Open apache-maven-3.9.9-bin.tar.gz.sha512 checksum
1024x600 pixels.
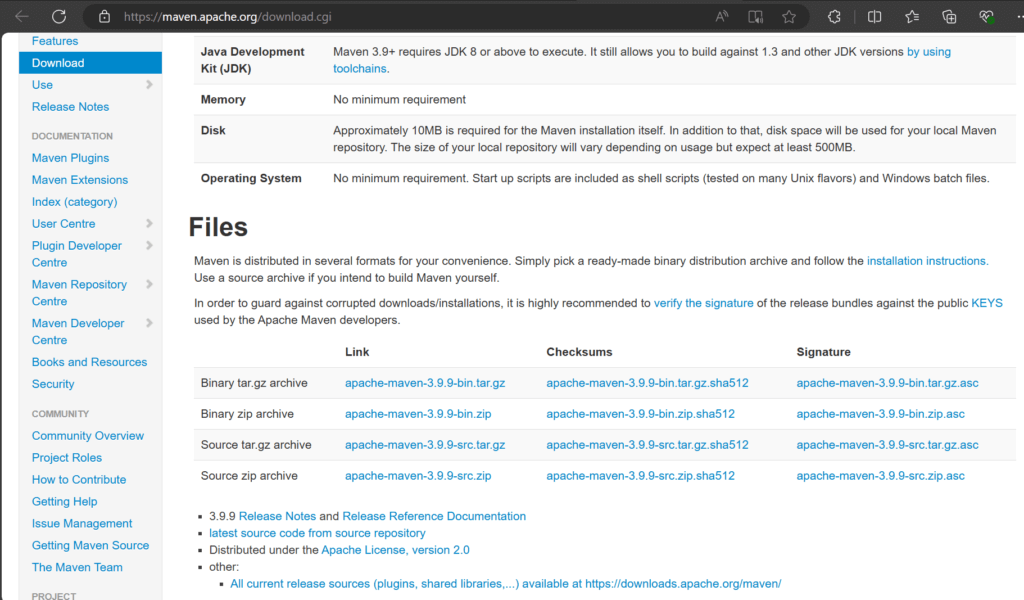(647, 383)
